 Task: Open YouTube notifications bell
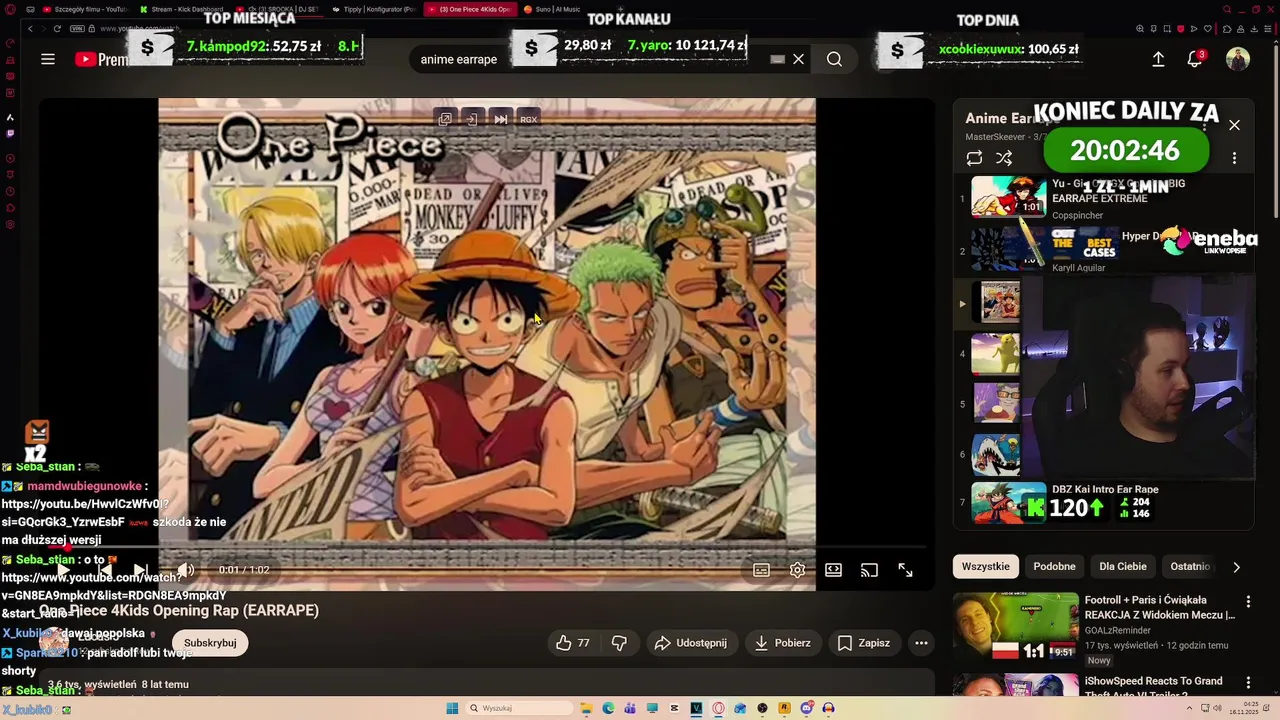[x=1194, y=59]
